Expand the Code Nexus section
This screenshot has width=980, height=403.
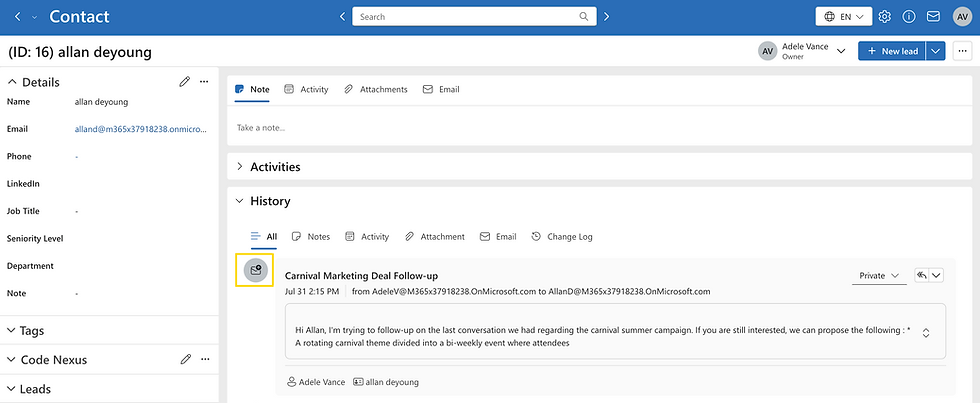(x=12, y=360)
